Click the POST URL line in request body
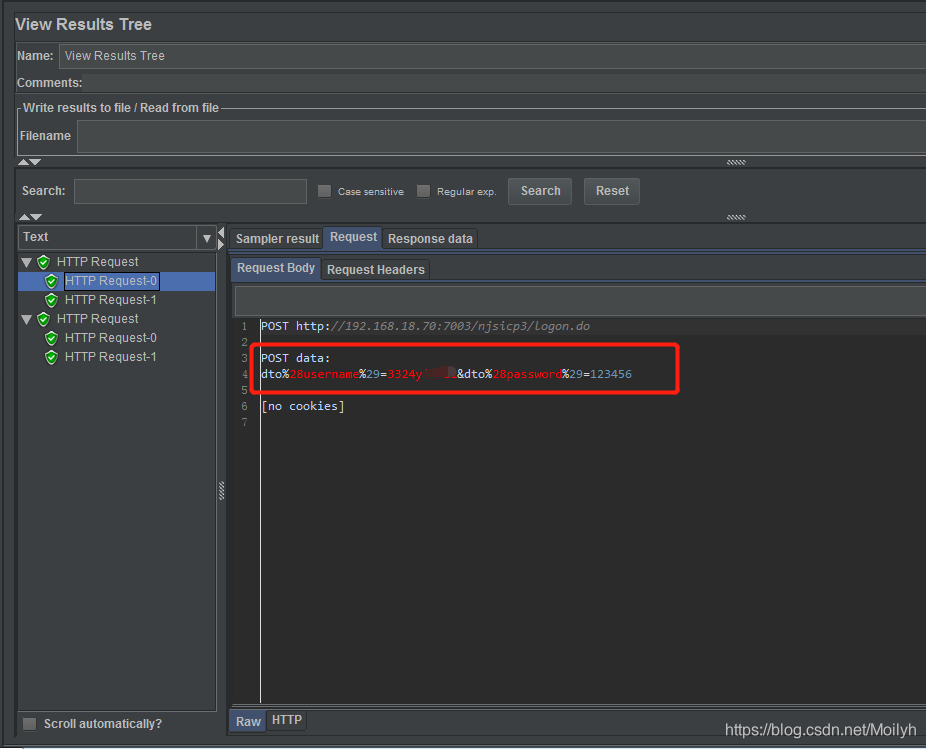 coord(425,326)
